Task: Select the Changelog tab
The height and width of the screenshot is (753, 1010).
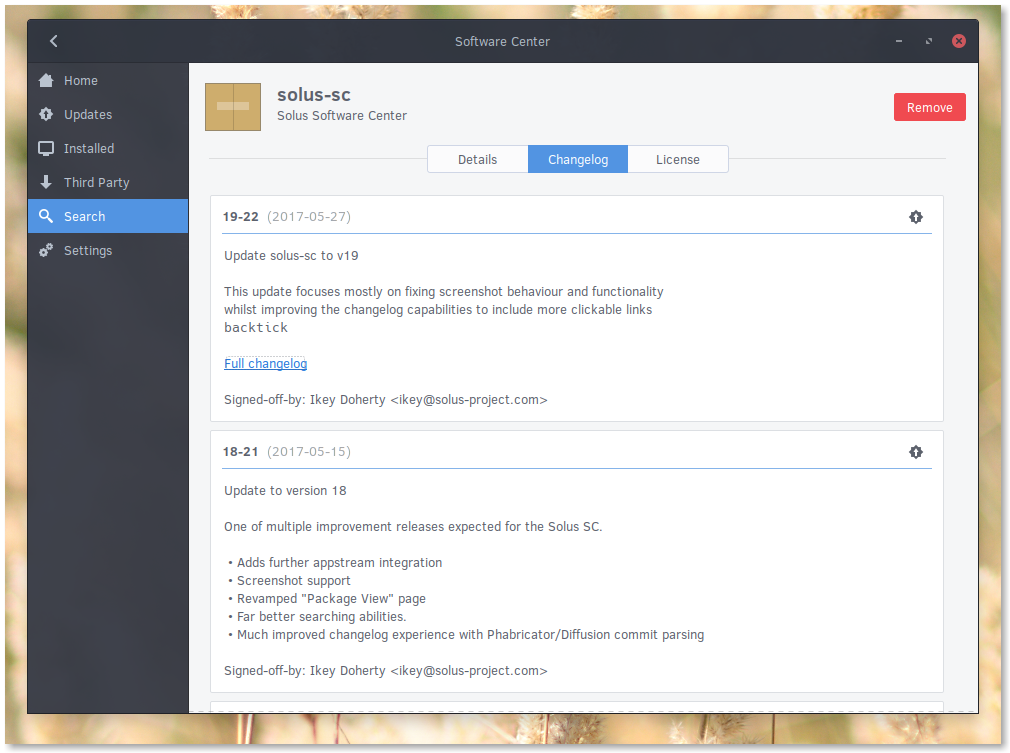Action: coord(578,159)
